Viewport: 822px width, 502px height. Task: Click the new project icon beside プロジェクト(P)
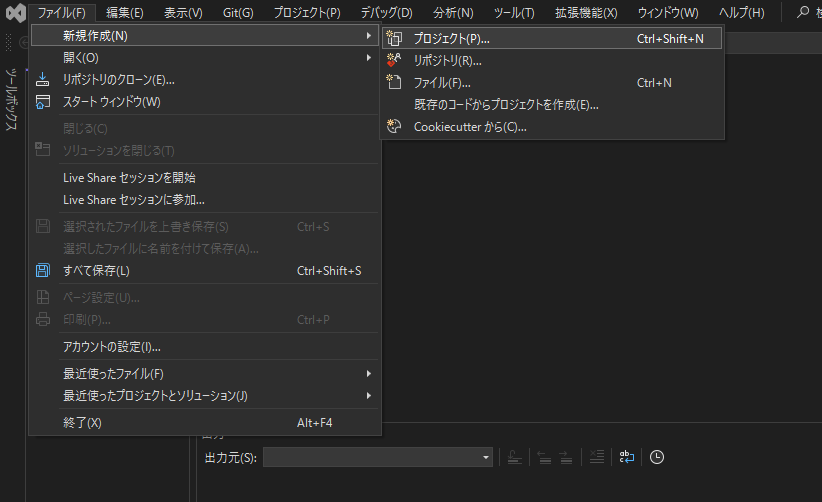point(394,38)
